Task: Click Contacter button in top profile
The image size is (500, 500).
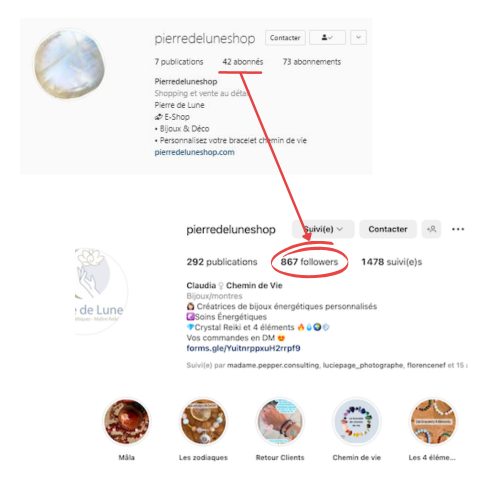Action: click(x=285, y=37)
